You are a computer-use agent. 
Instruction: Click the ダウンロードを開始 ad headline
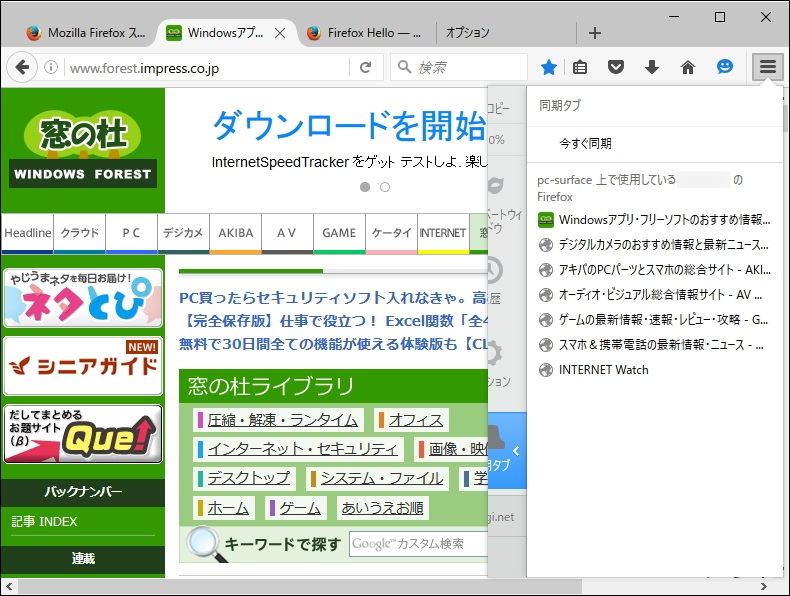coord(349,126)
